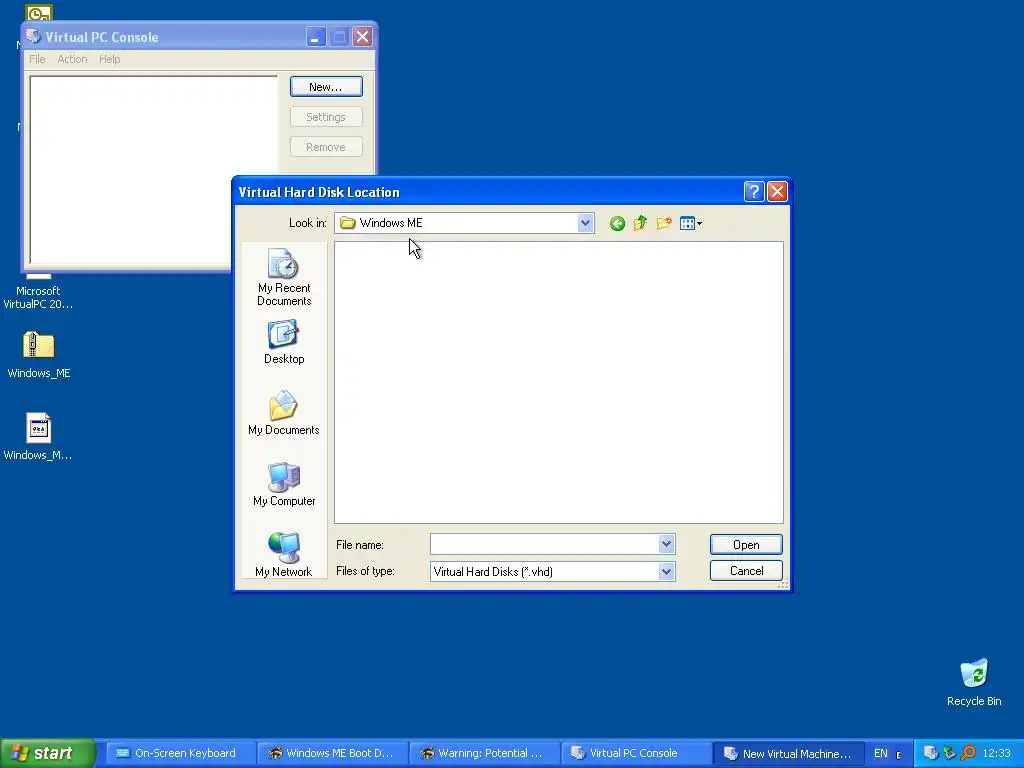Image resolution: width=1024 pixels, height=768 pixels.
Task: Click the Open button in dialog
Action: click(x=746, y=545)
